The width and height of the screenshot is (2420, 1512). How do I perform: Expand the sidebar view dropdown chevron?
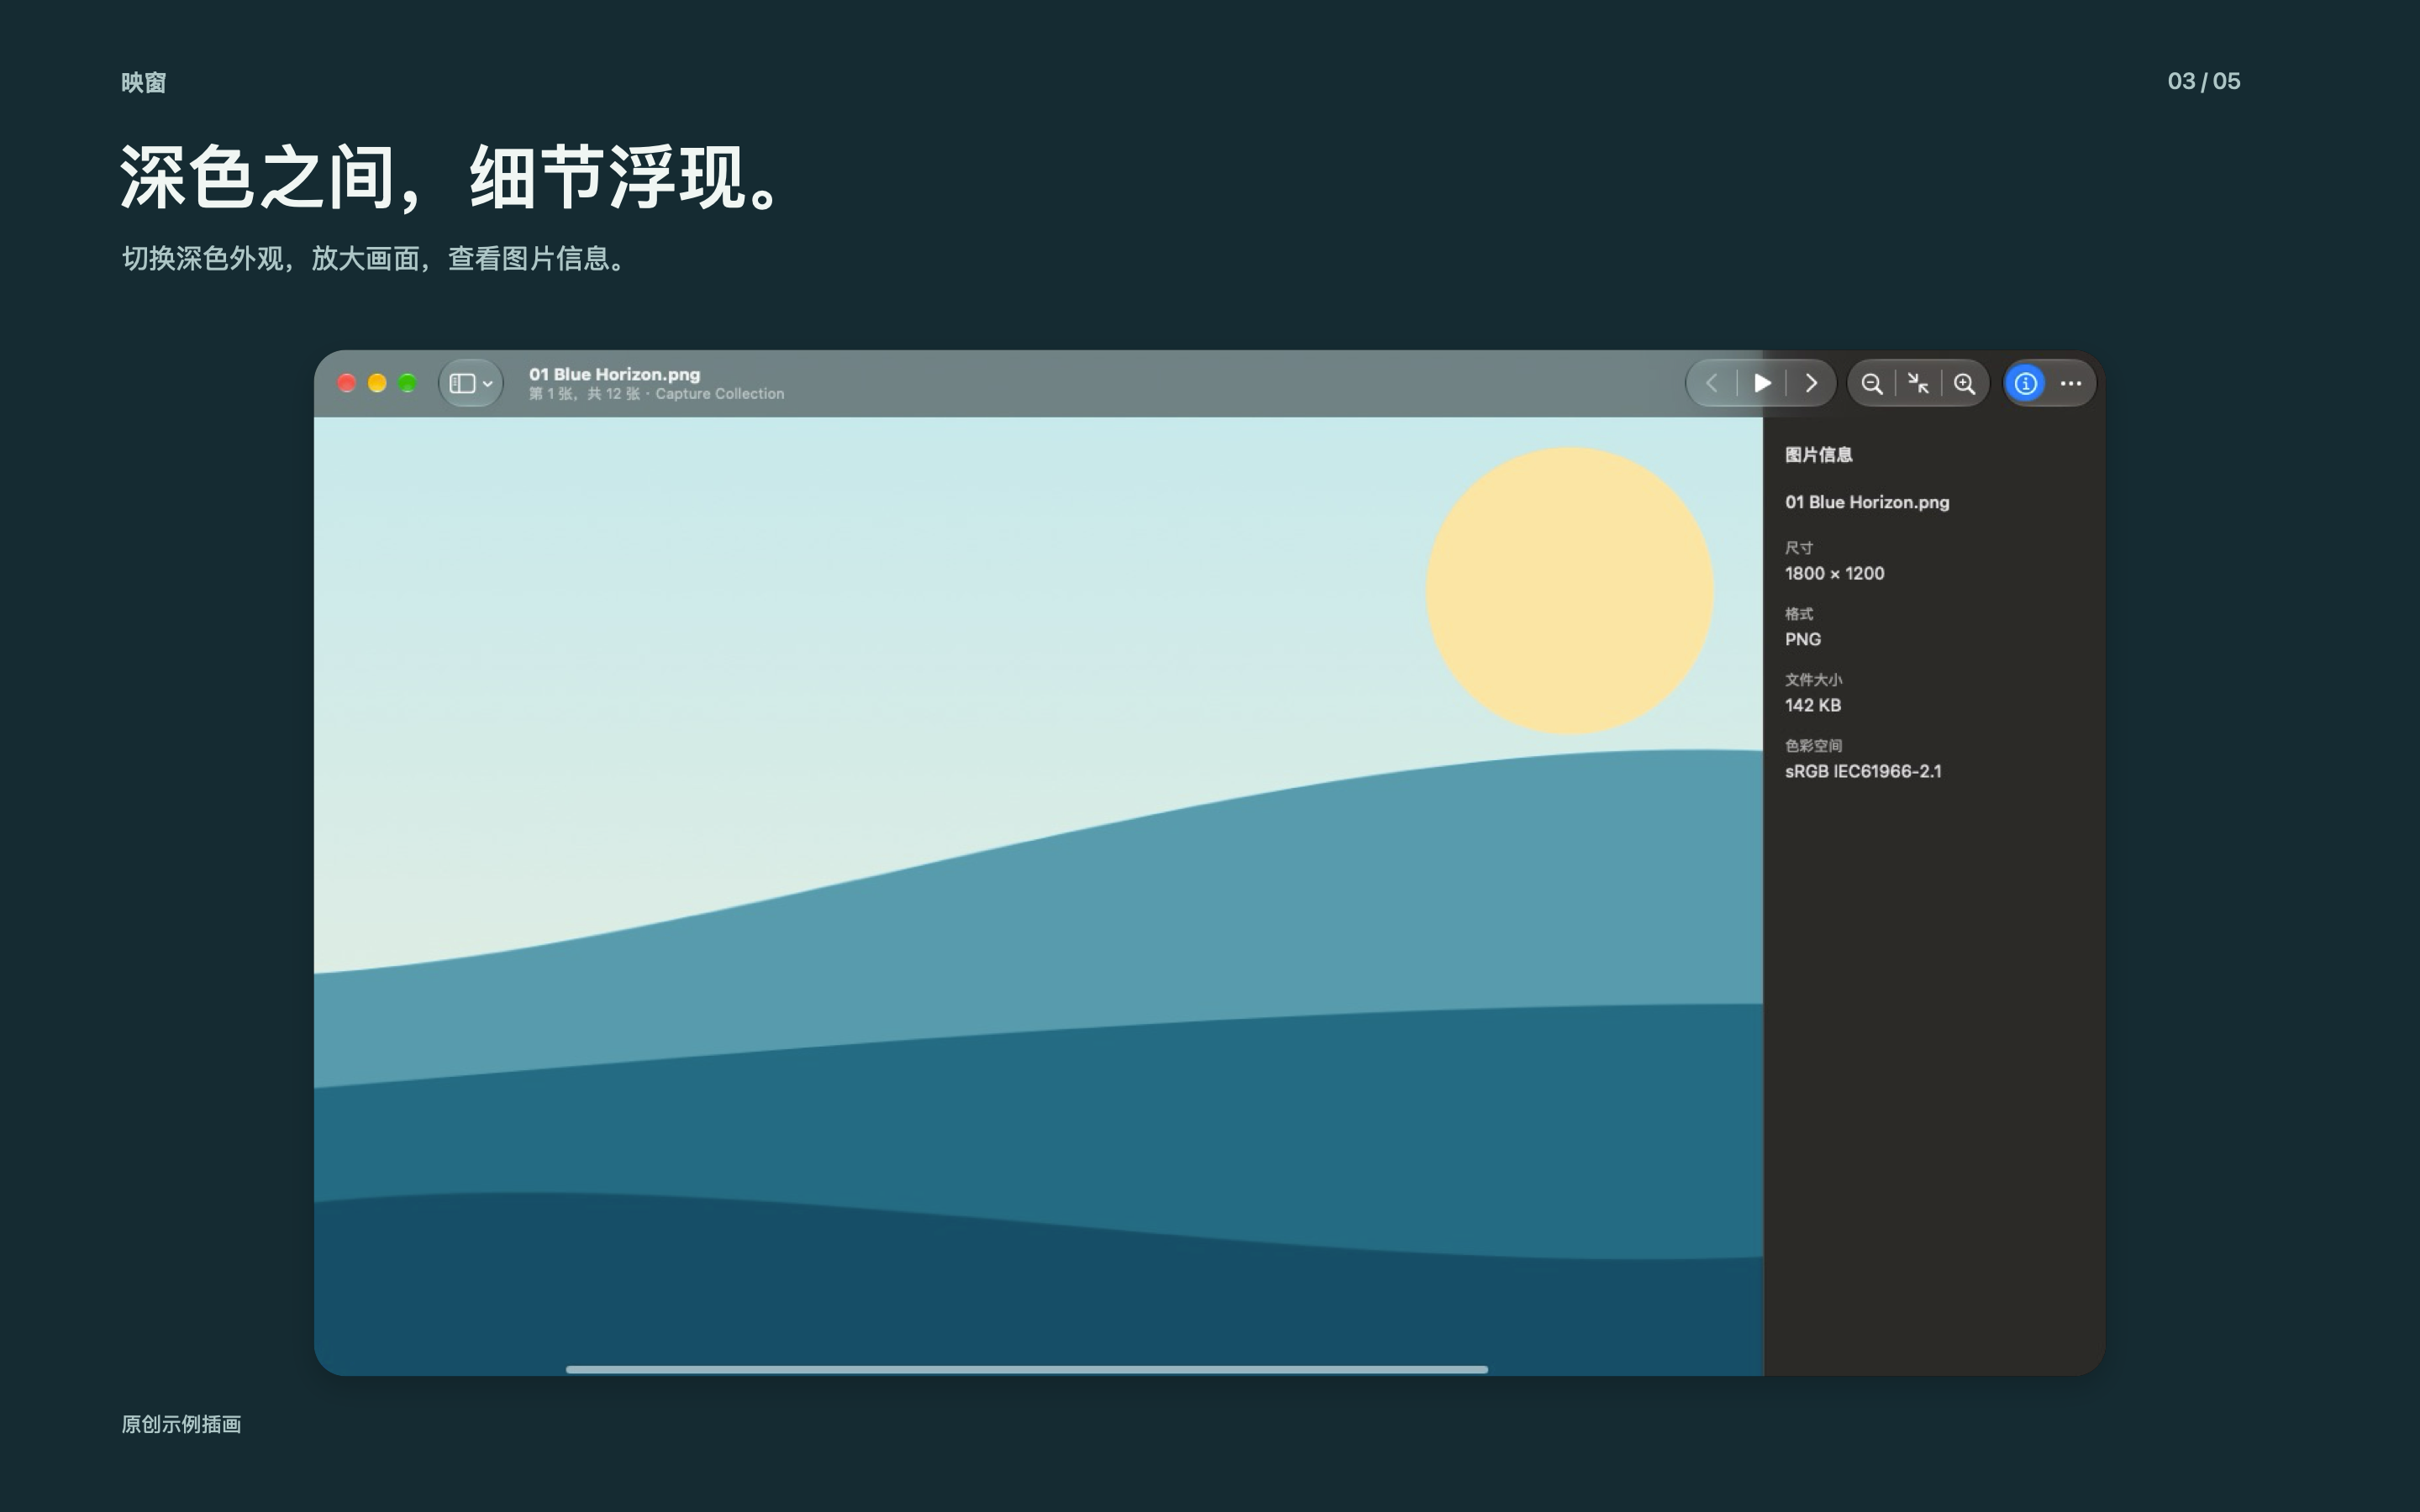[488, 384]
